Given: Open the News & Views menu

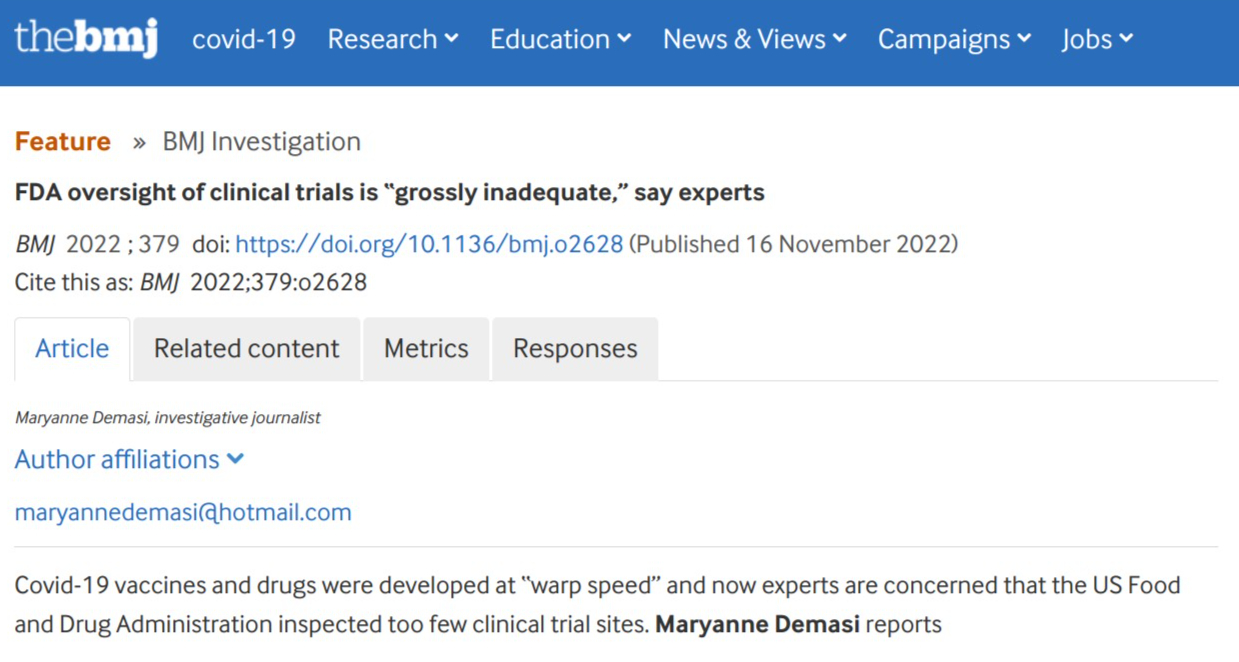Looking at the screenshot, I should point(755,39).
